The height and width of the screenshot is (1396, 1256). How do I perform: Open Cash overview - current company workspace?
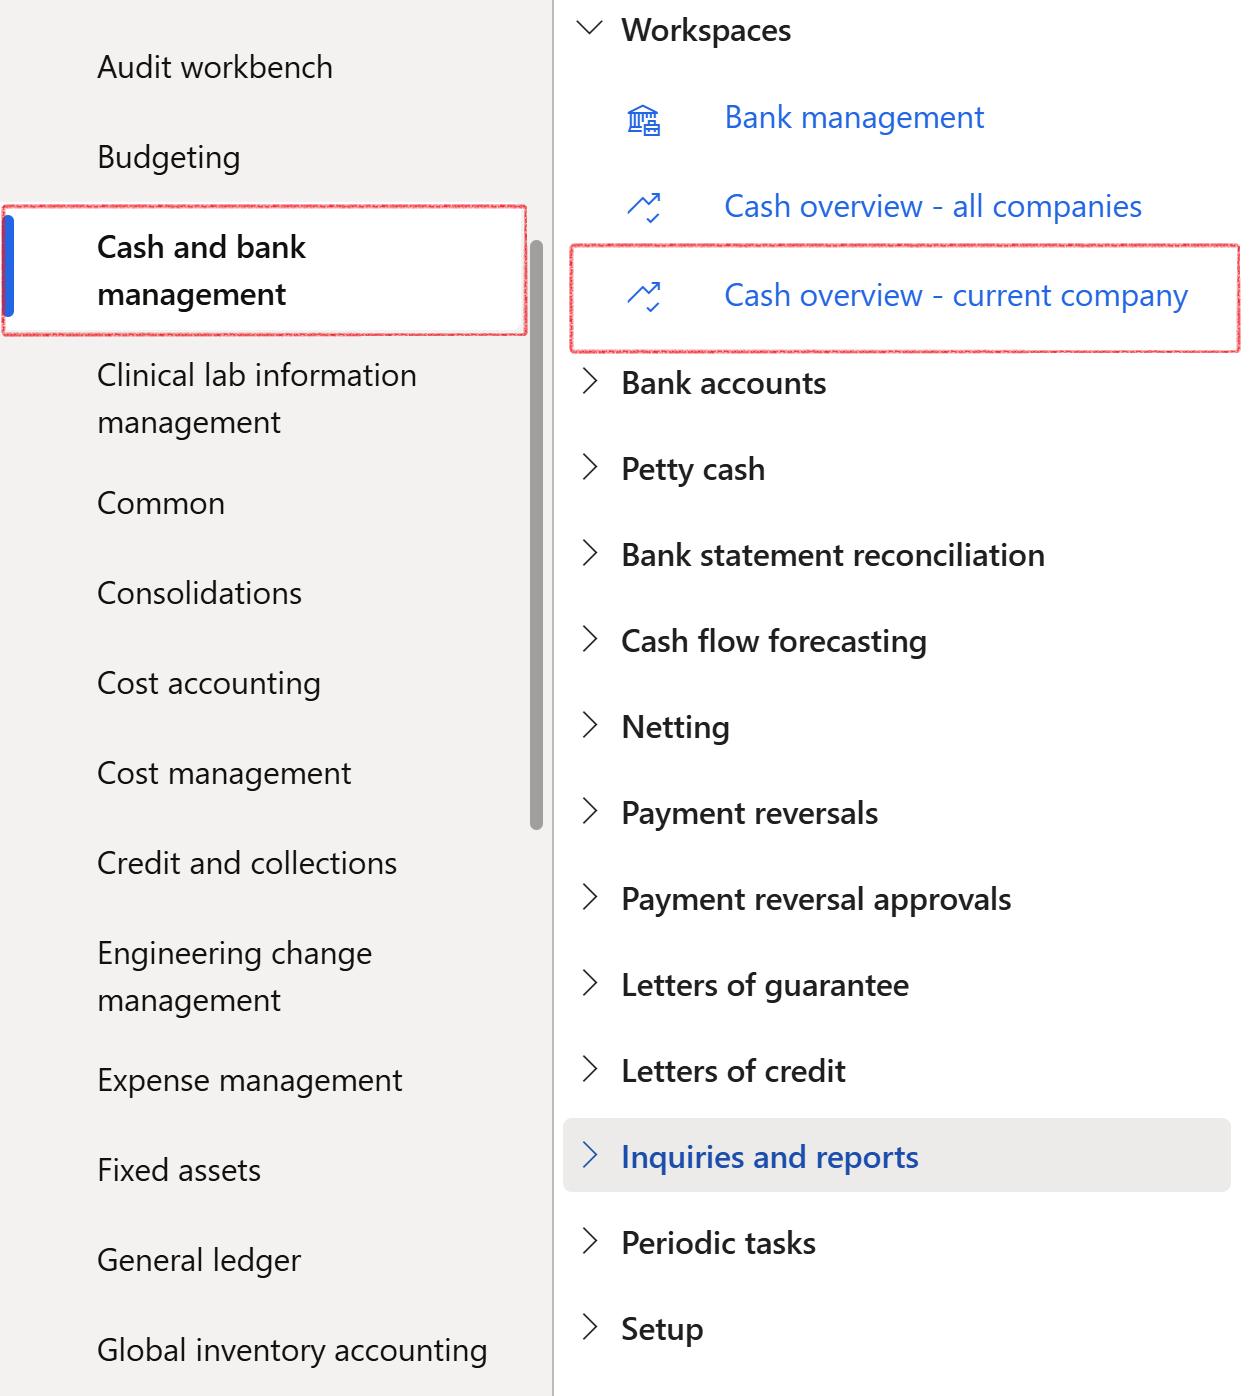(955, 296)
